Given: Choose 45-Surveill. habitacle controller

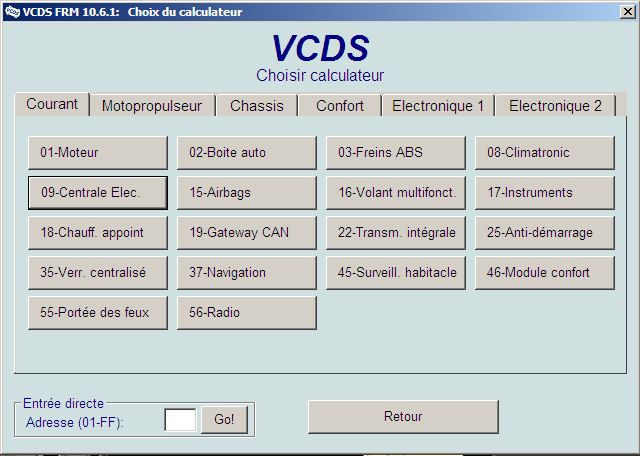Looking at the screenshot, I should pos(396,273).
